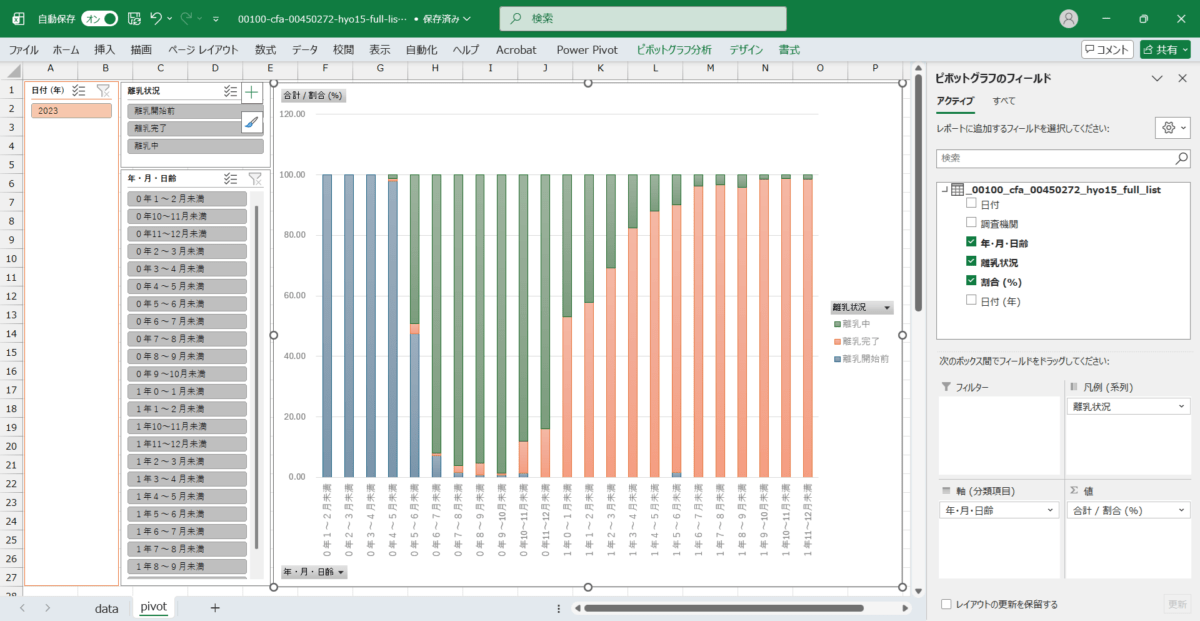Switch to the data sheet tab
Viewport: 1200px width, 621px height.
[x=106, y=607]
